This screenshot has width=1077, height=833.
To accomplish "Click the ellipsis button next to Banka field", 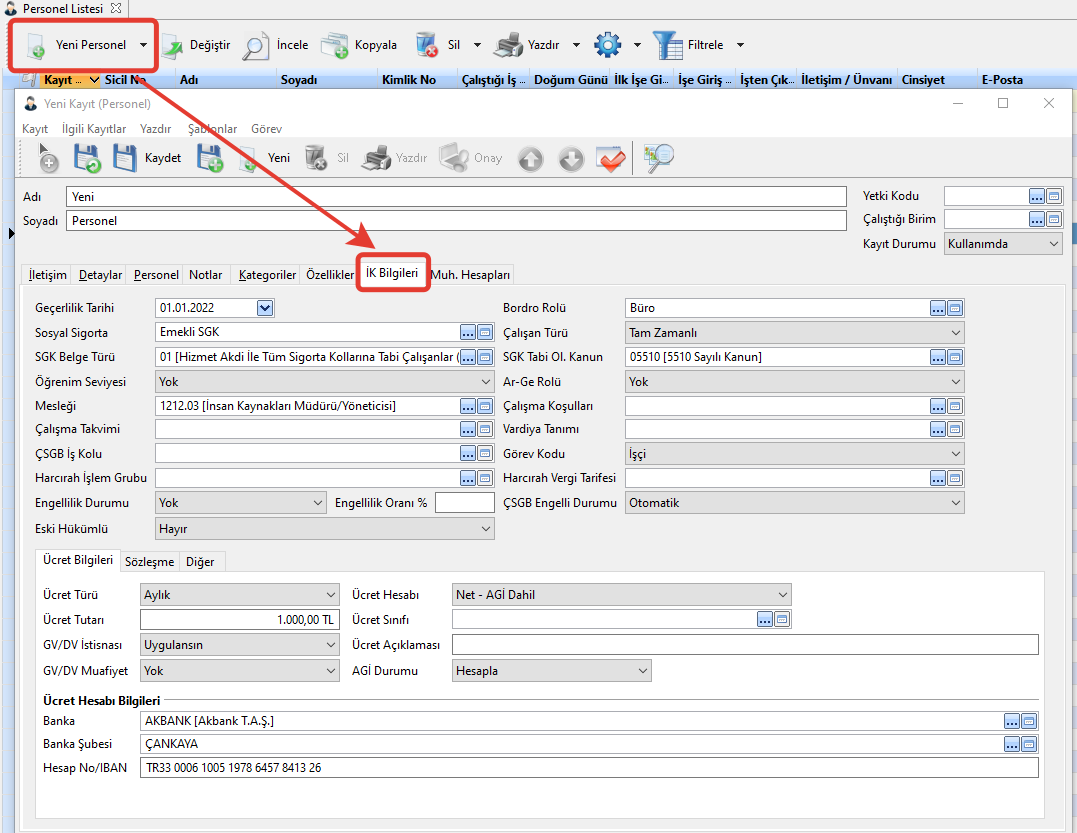I will click(x=1012, y=721).
